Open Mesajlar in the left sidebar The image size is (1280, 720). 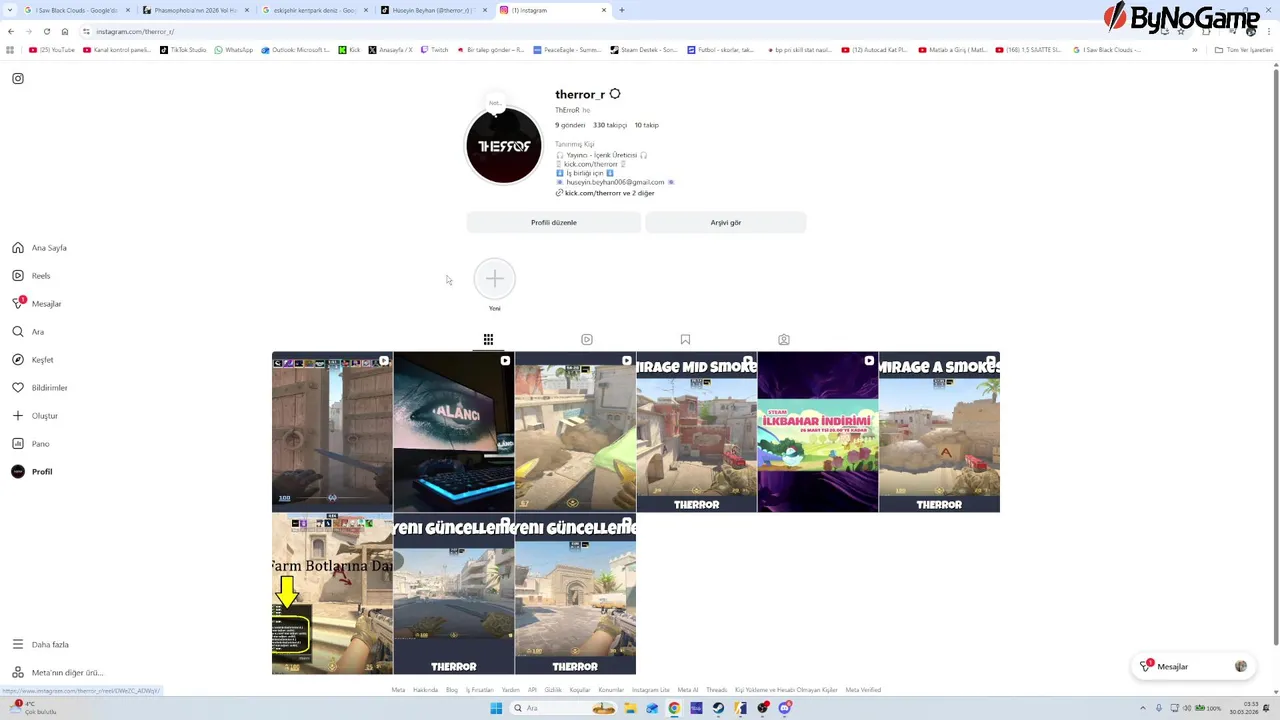click(37, 304)
